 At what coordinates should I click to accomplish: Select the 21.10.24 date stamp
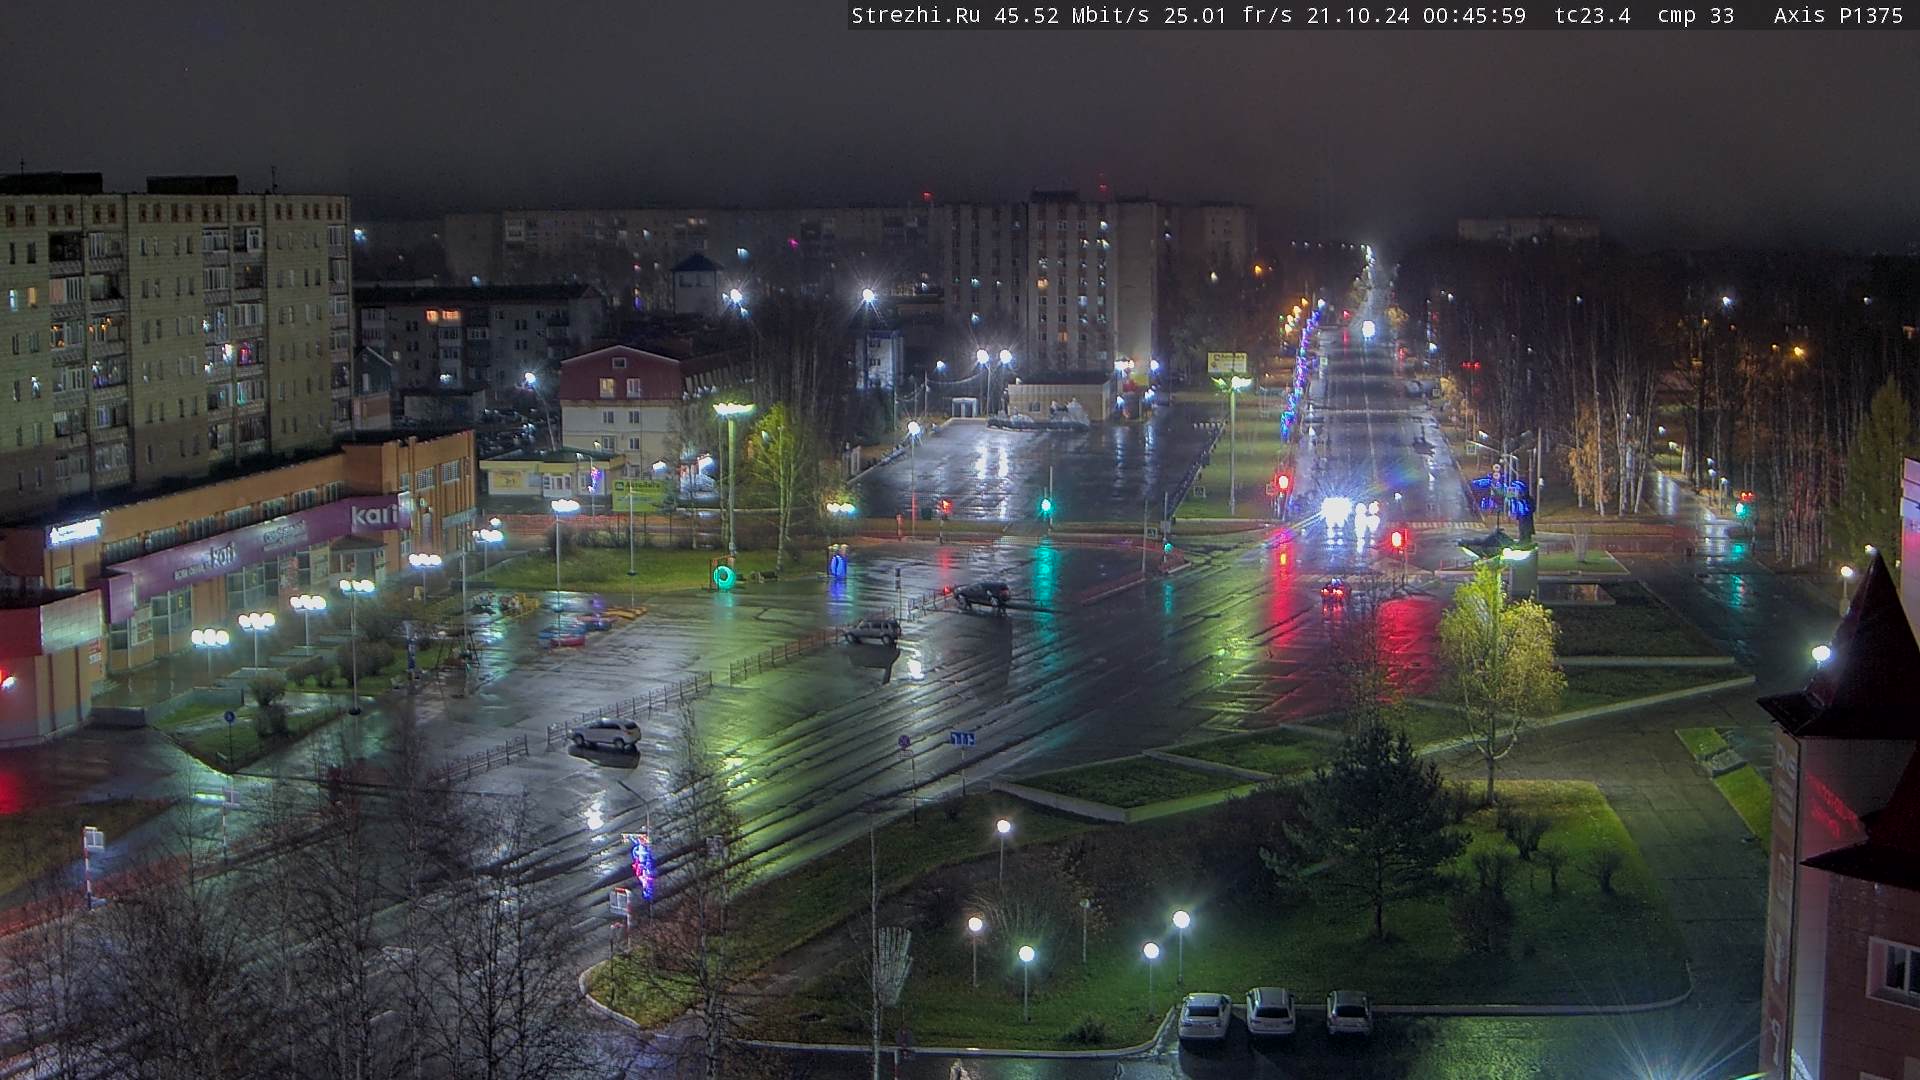click(x=1358, y=15)
